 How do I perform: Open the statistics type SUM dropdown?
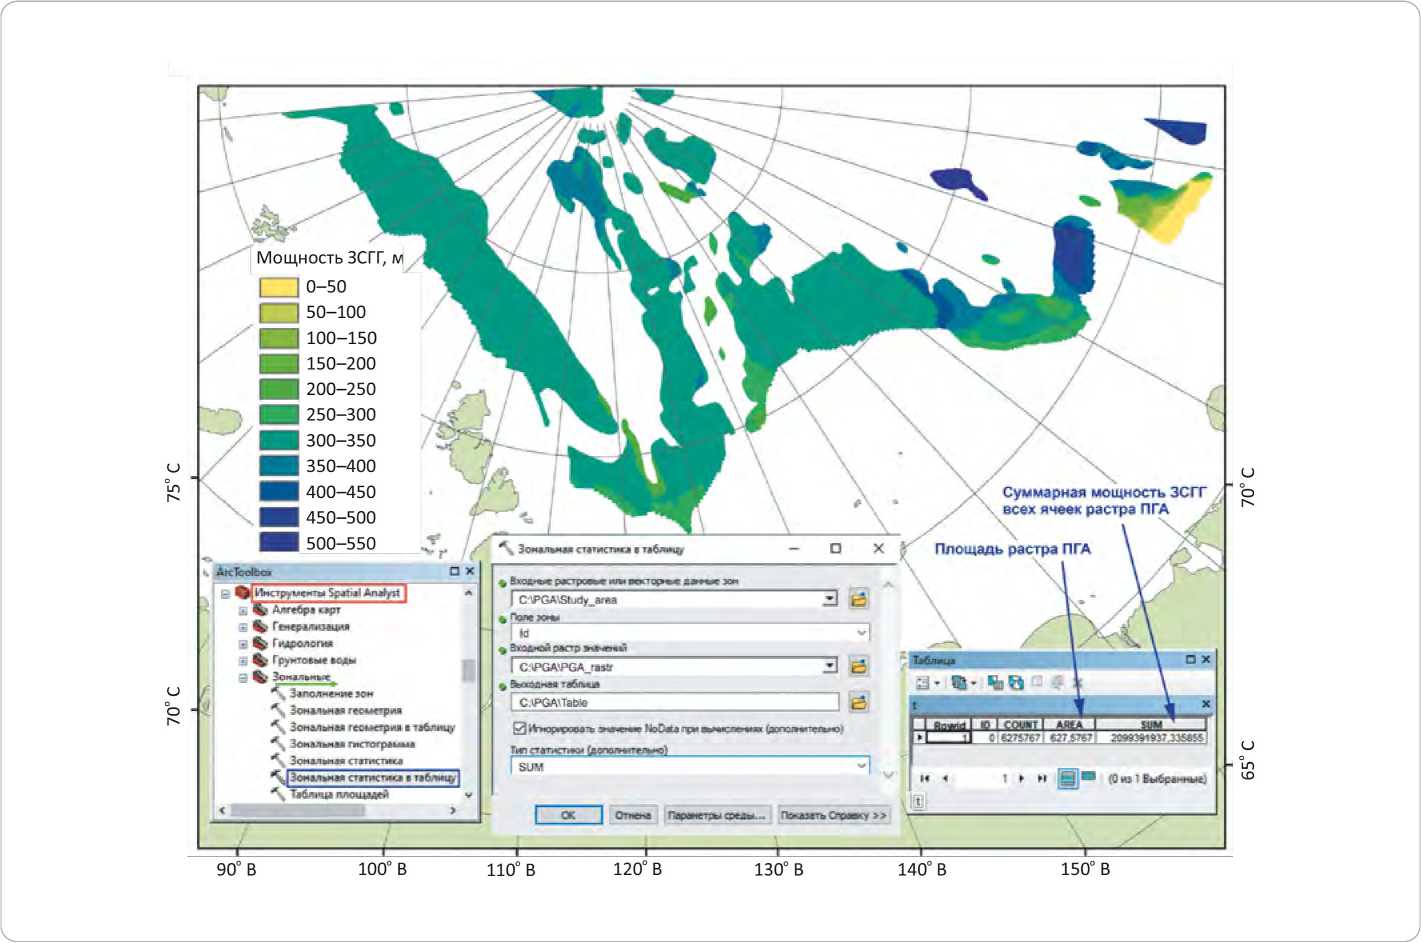862,767
